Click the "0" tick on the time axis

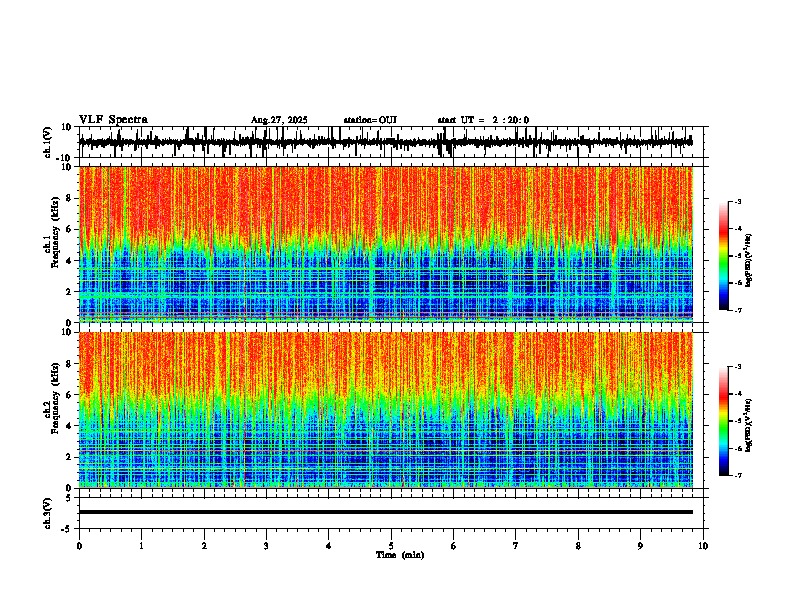click(x=79, y=546)
